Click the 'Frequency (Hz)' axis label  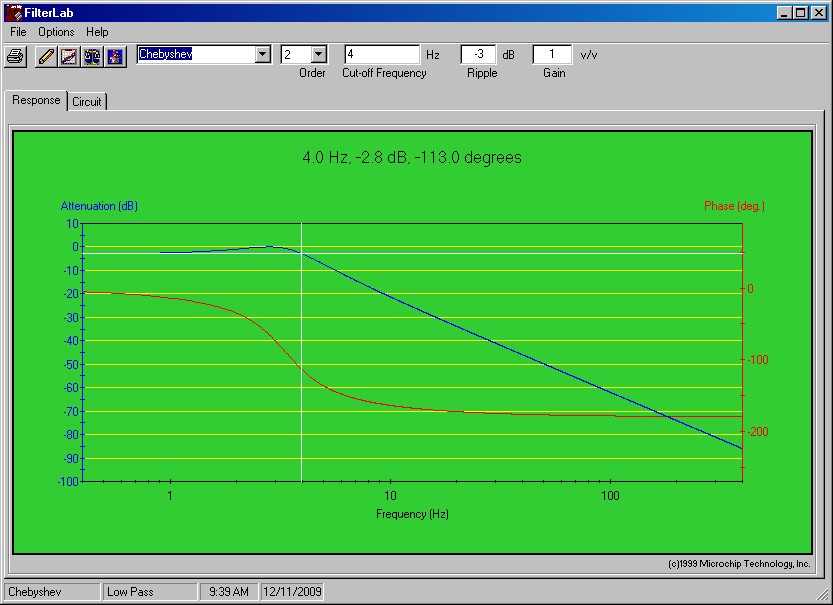412,514
